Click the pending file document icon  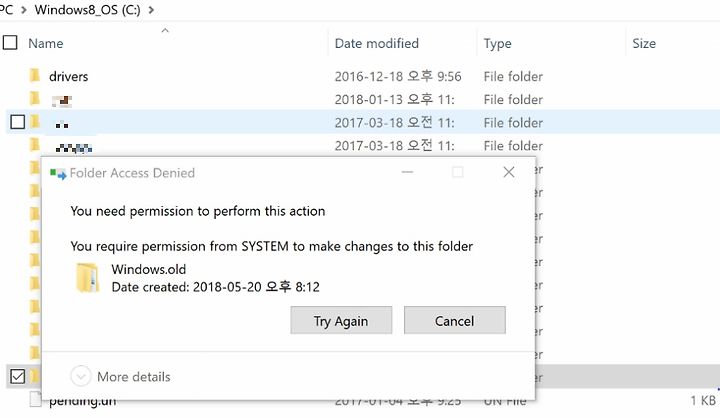36,399
